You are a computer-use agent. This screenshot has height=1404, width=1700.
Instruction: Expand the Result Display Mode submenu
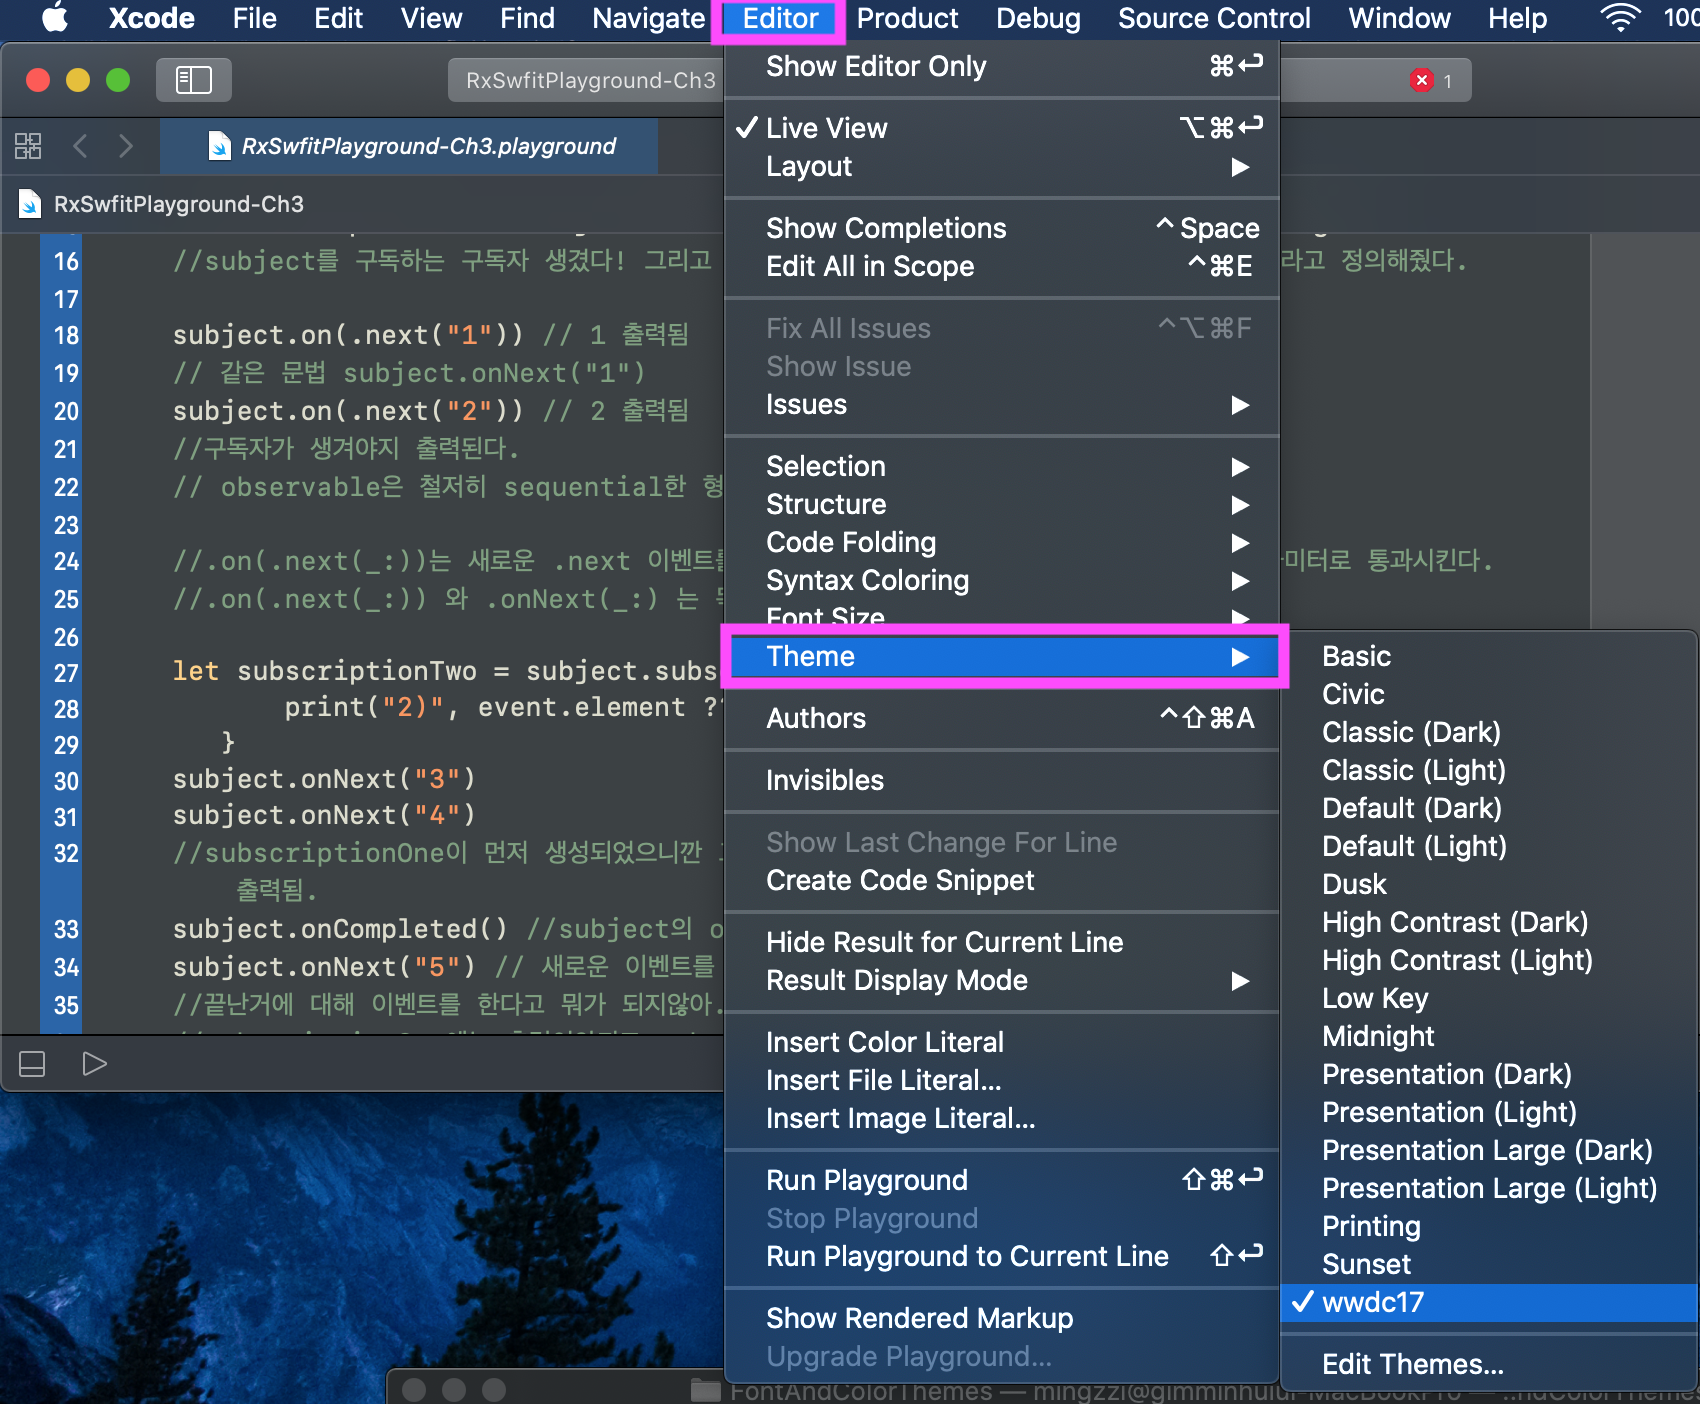coord(1001,980)
